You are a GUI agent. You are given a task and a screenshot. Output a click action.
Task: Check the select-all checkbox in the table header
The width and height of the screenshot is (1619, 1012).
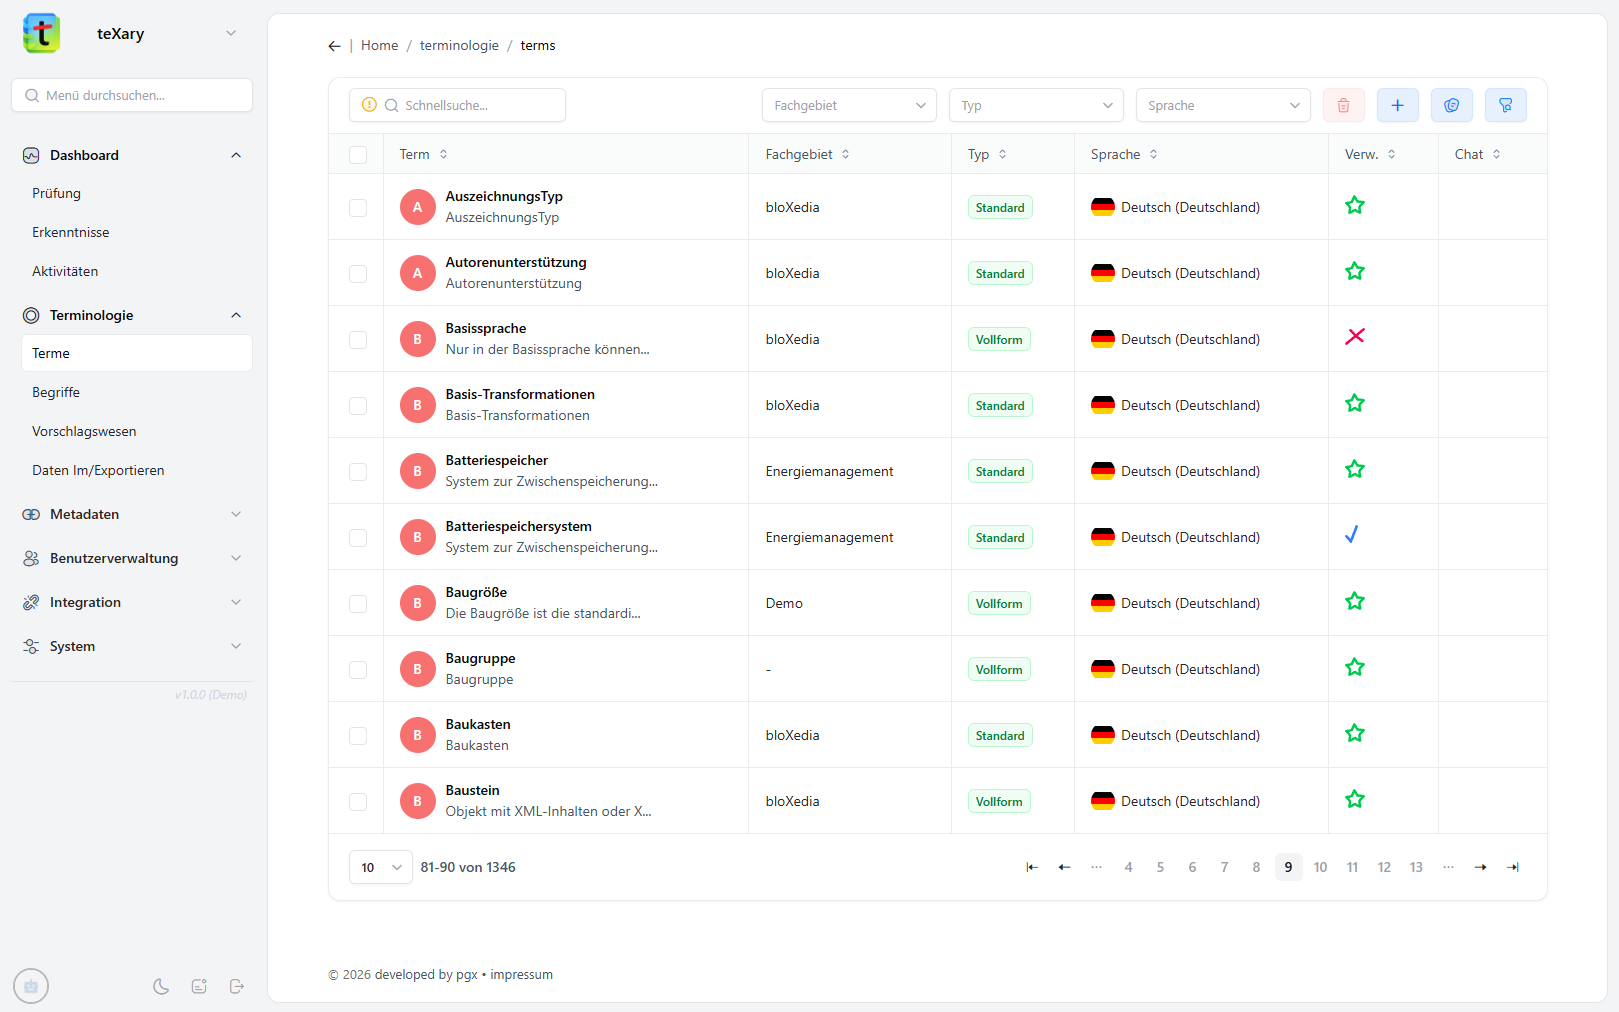(x=358, y=154)
